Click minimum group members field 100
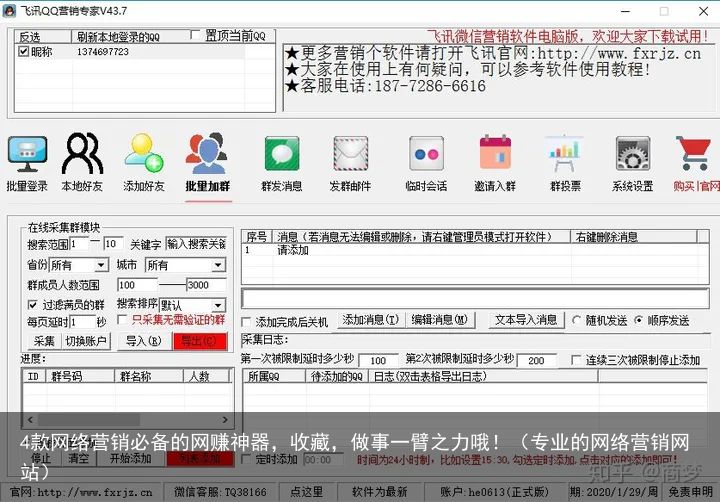 137,285
